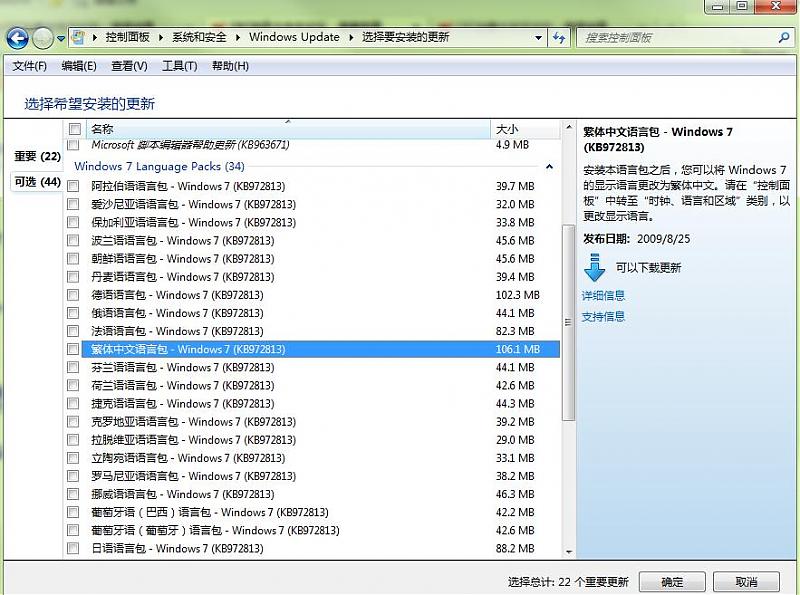
Task: Open the 工具(T) menu
Action: 180,66
